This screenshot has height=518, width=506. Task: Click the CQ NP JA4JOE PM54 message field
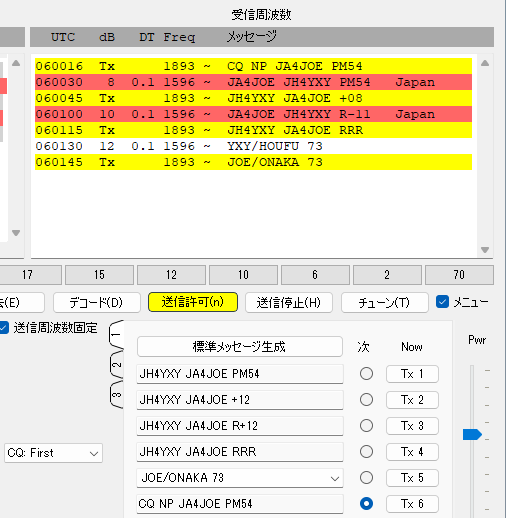(x=240, y=504)
